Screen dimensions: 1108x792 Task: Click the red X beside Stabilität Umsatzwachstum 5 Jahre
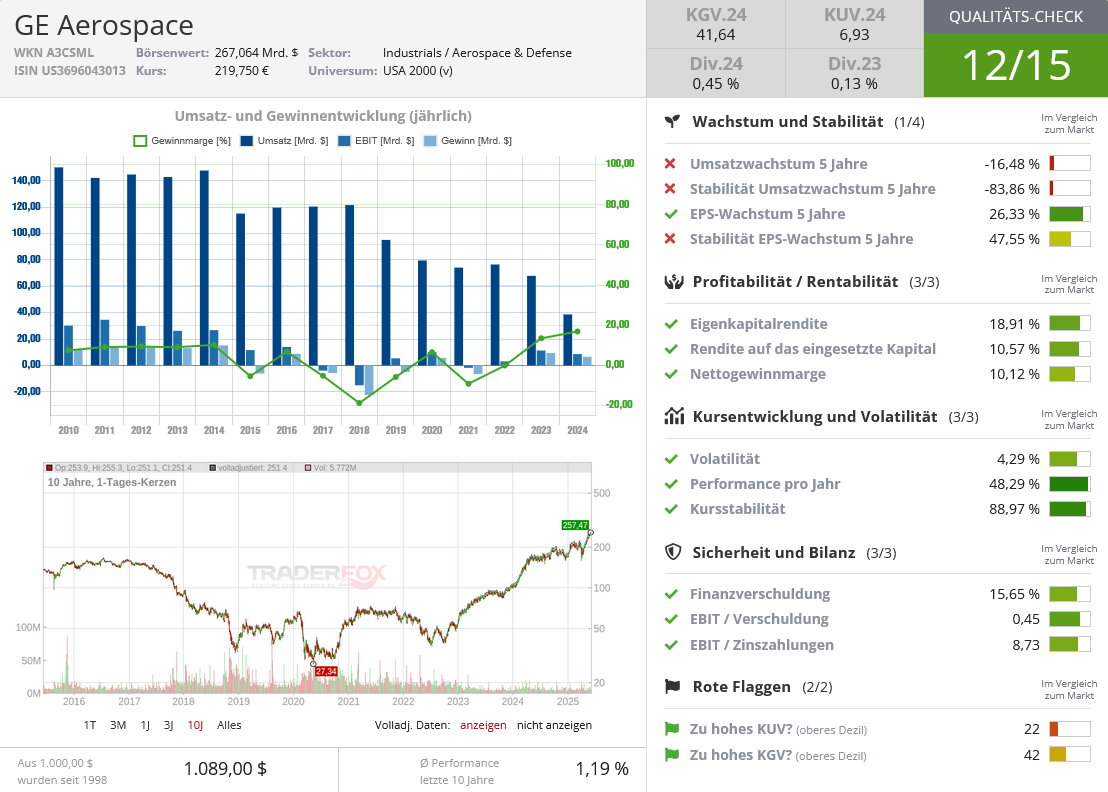[671, 189]
